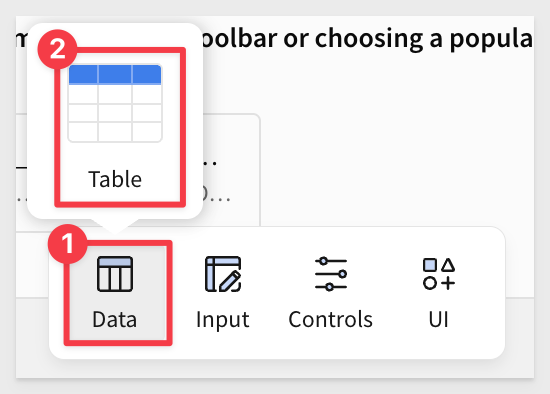Viewport: 550px width, 394px height.
Task: Click the Data label text
Action: (115, 319)
